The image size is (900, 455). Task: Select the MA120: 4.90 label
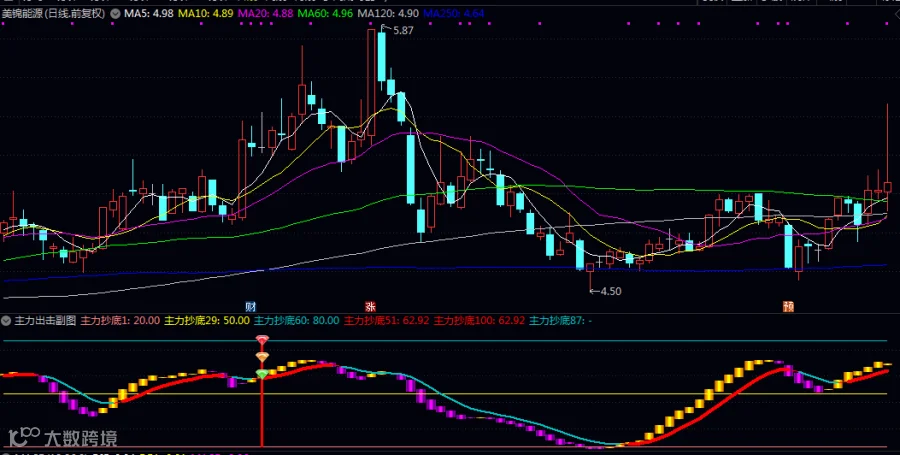[x=387, y=13]
